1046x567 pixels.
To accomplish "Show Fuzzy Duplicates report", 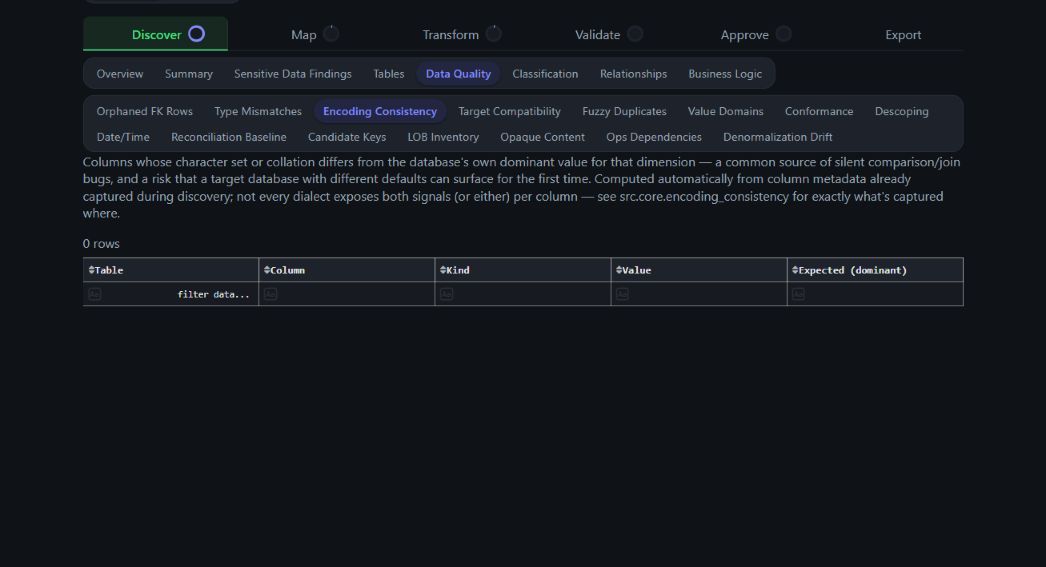I will tap(624, 111).
